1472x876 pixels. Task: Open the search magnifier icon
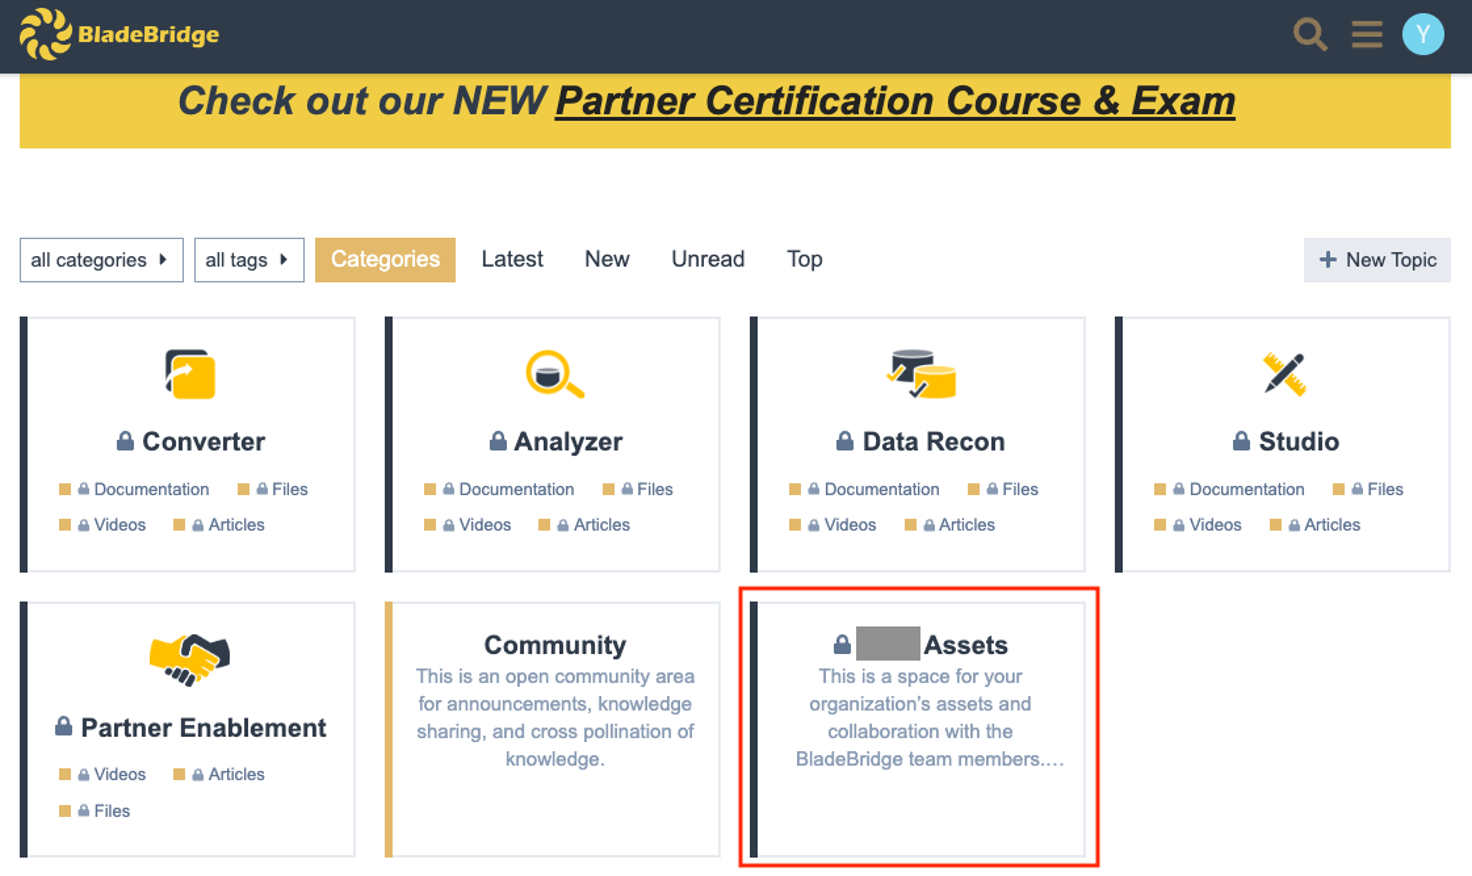click(x=1310, y=35)
